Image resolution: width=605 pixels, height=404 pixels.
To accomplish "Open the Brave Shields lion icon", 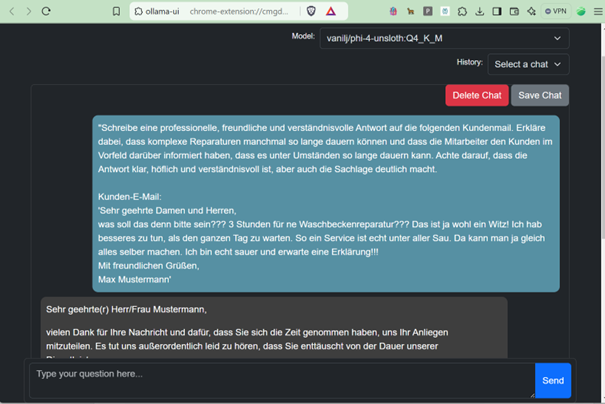I will (x=311, y=11).
